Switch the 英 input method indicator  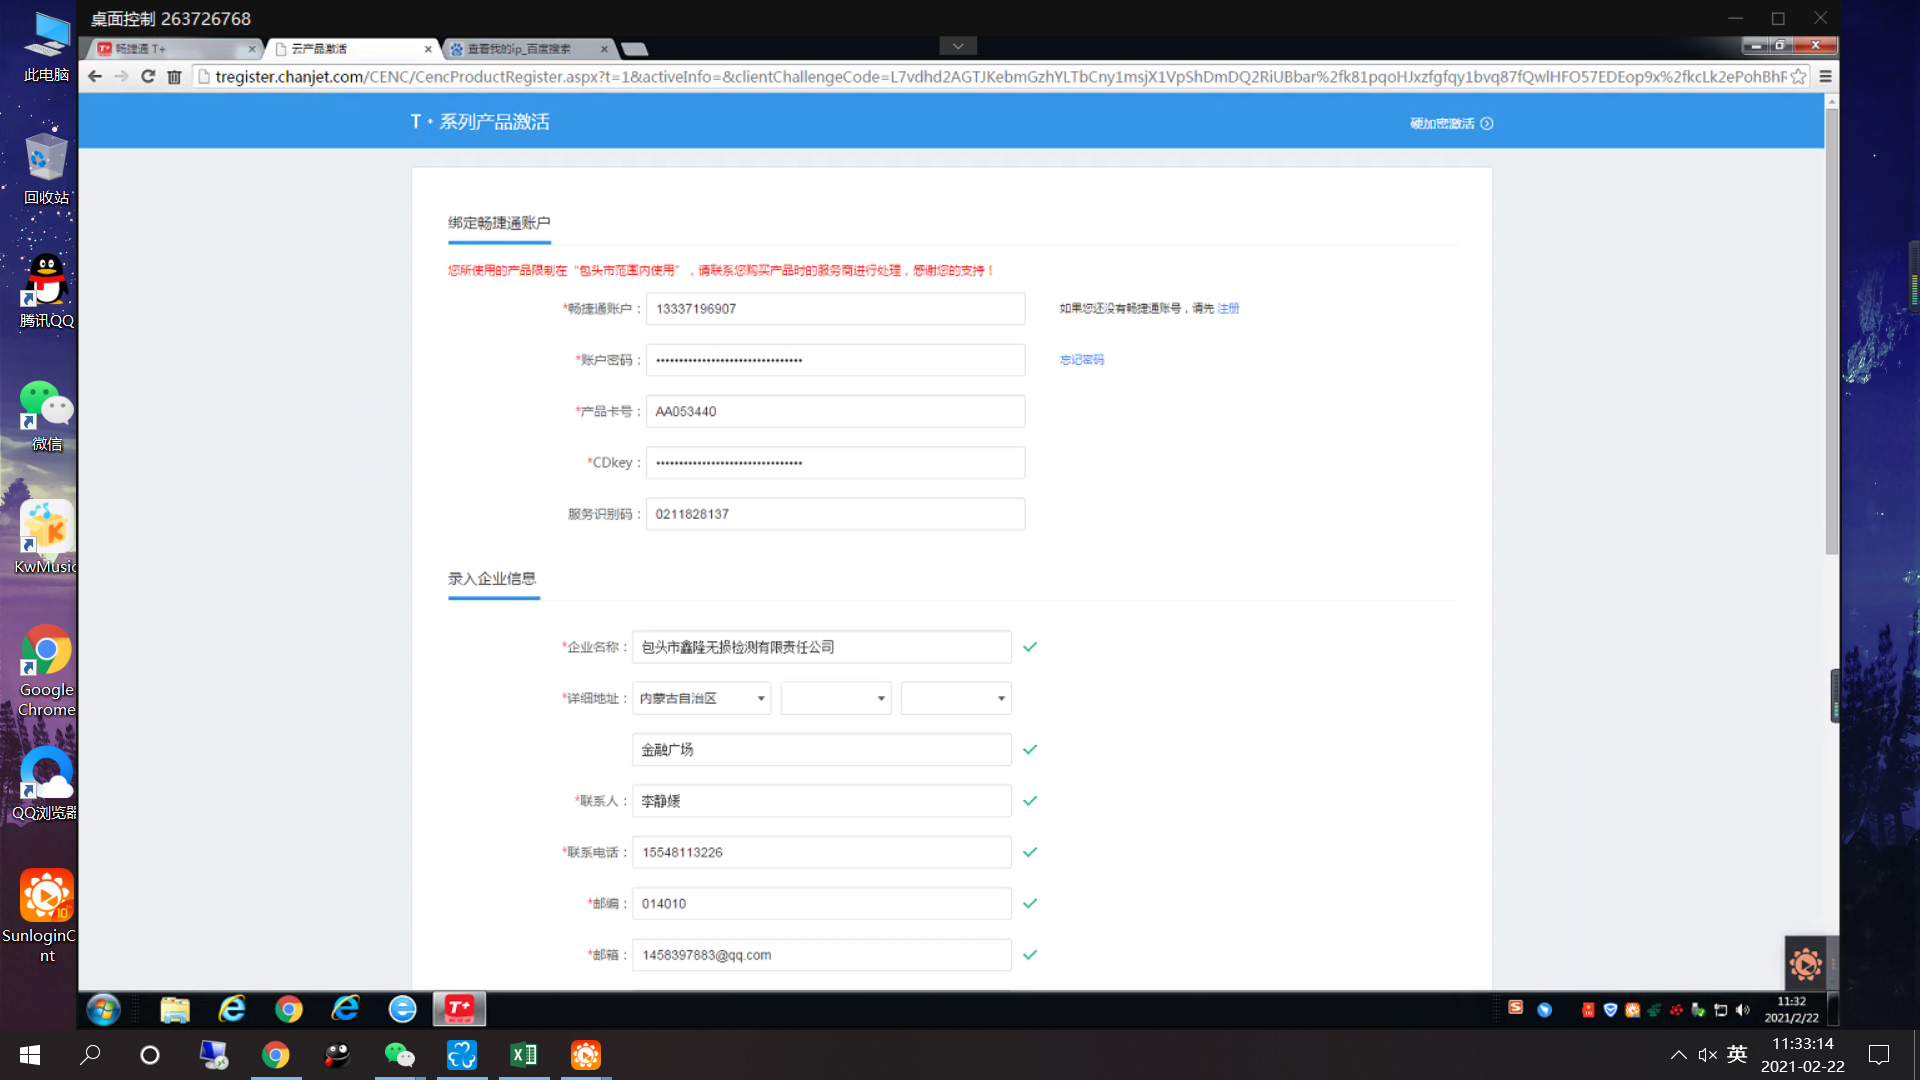click(1737, 1055)
